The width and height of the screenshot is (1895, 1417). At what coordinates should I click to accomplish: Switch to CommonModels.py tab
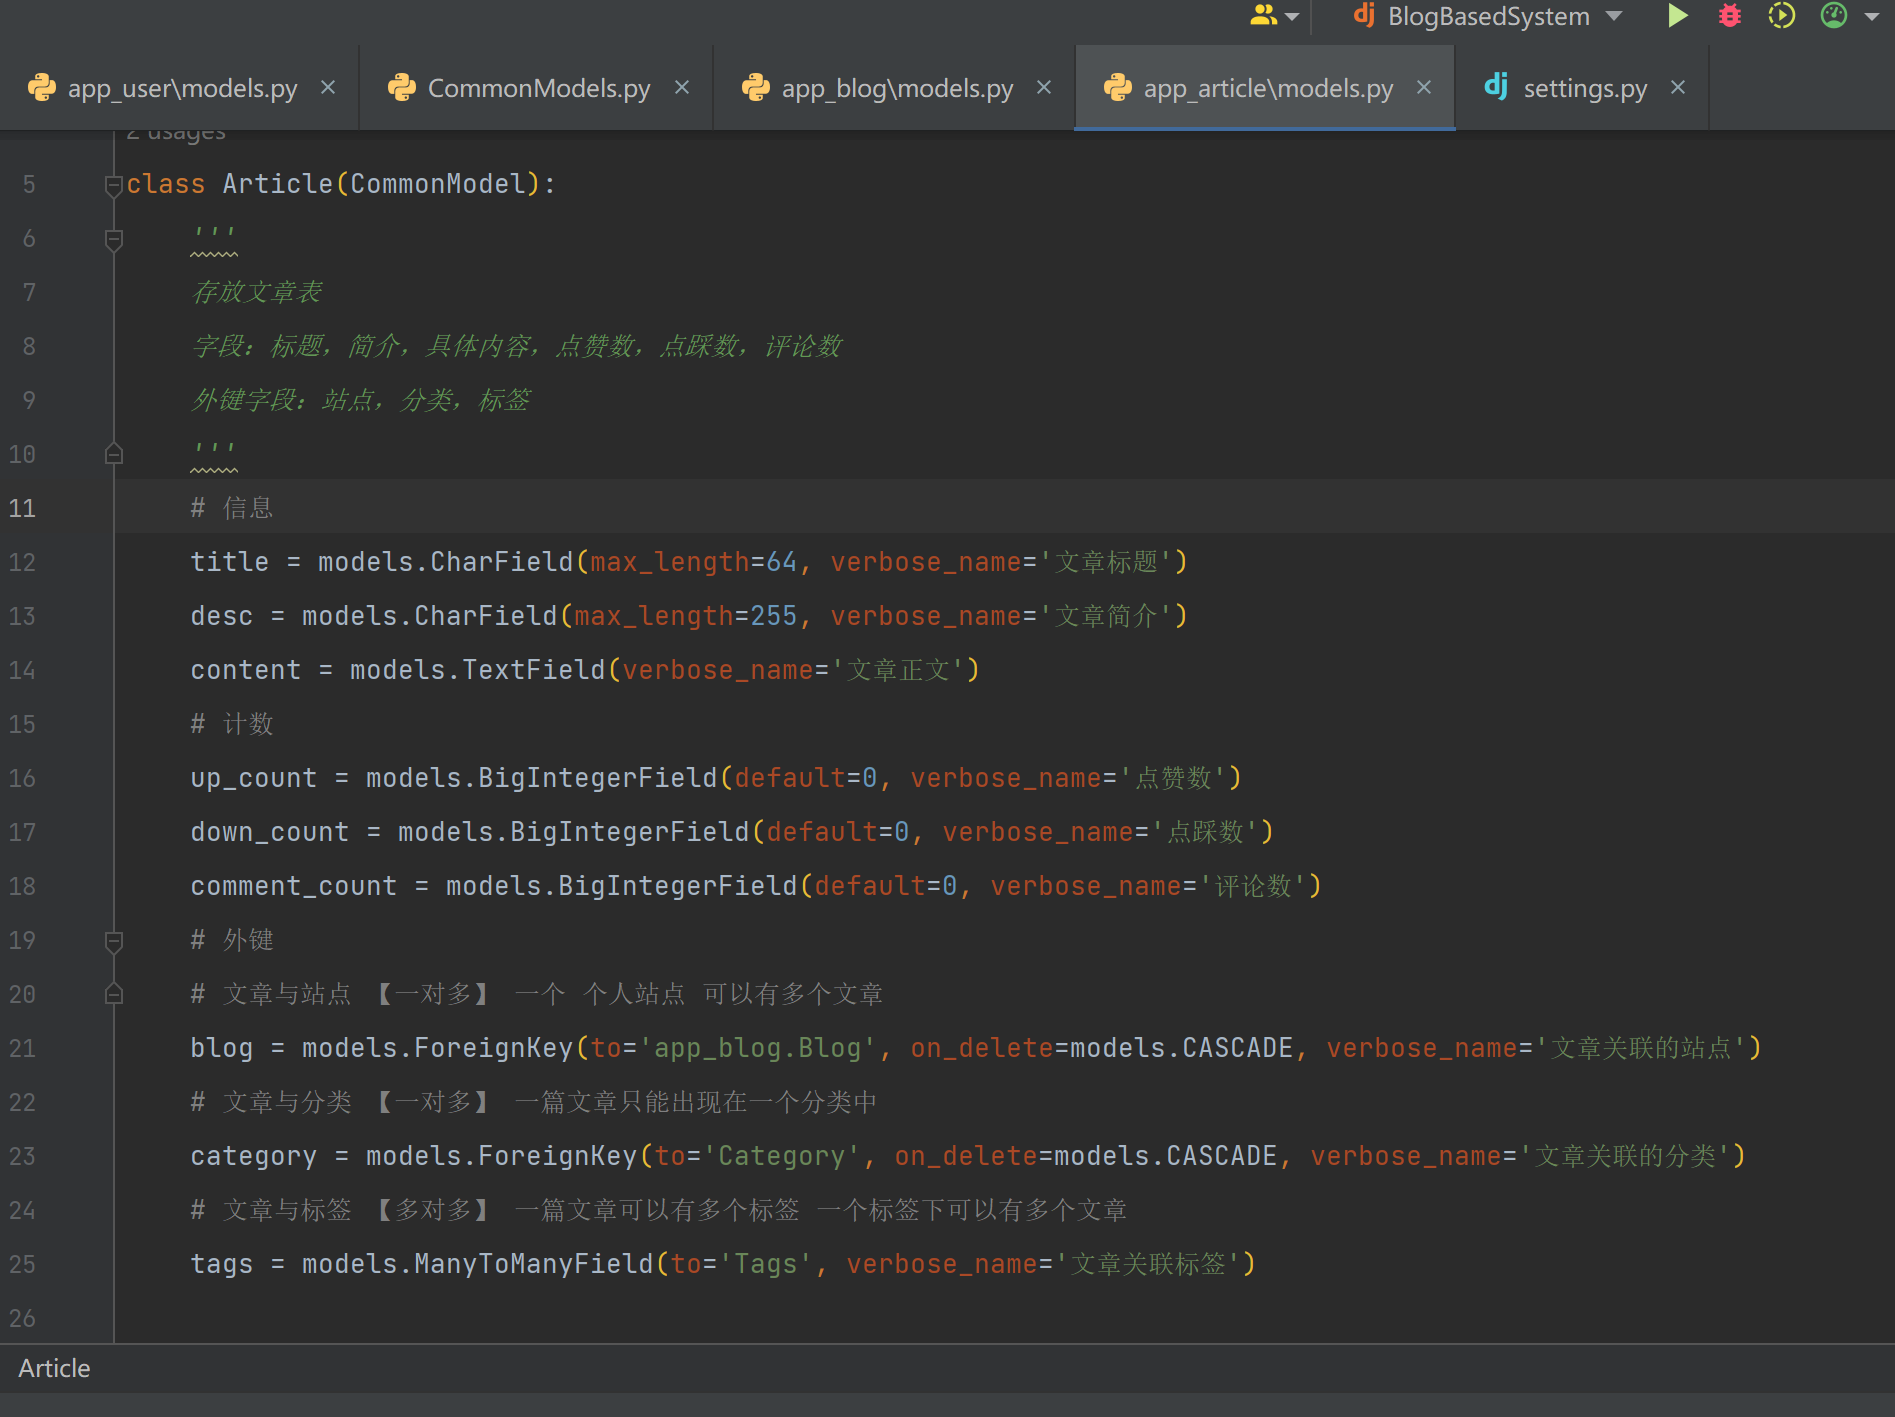(x=539, y=88)
